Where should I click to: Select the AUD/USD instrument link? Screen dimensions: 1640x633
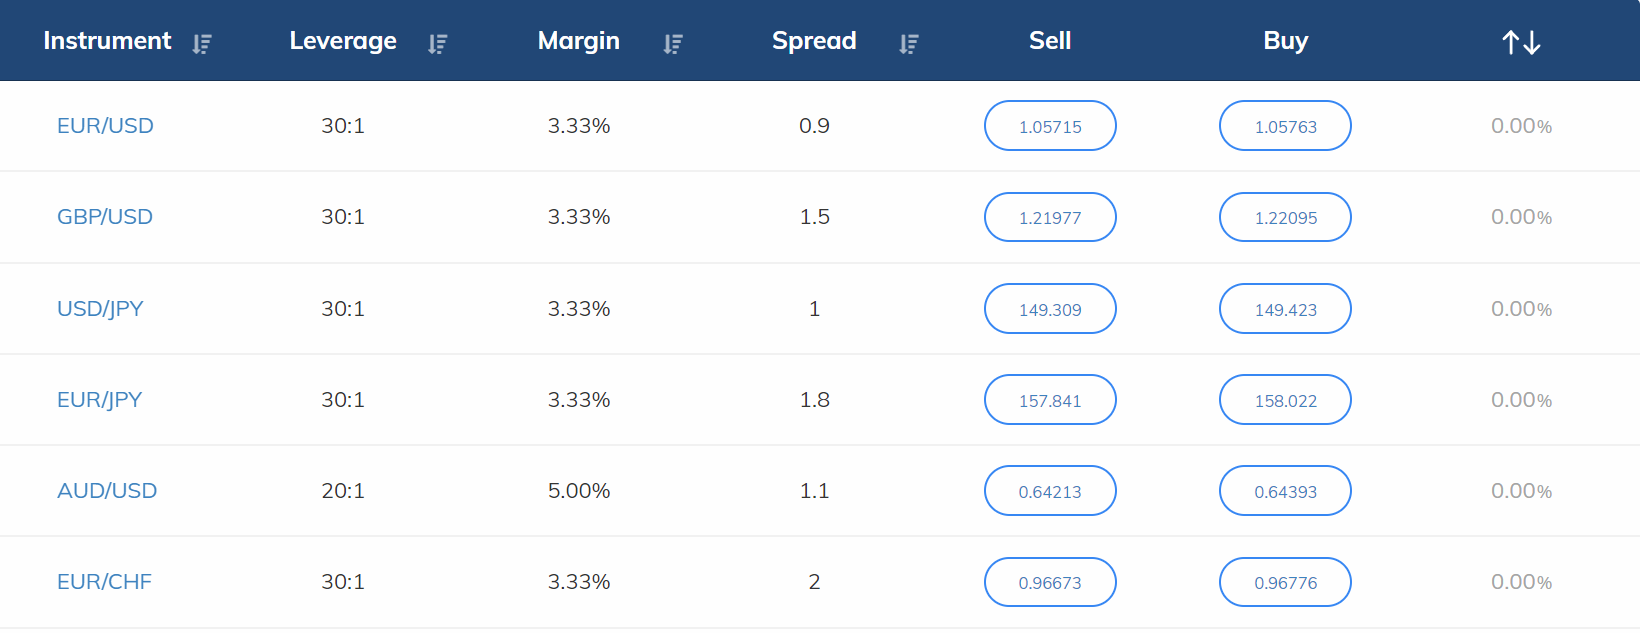pyautogui.click(x=107, y=491)
